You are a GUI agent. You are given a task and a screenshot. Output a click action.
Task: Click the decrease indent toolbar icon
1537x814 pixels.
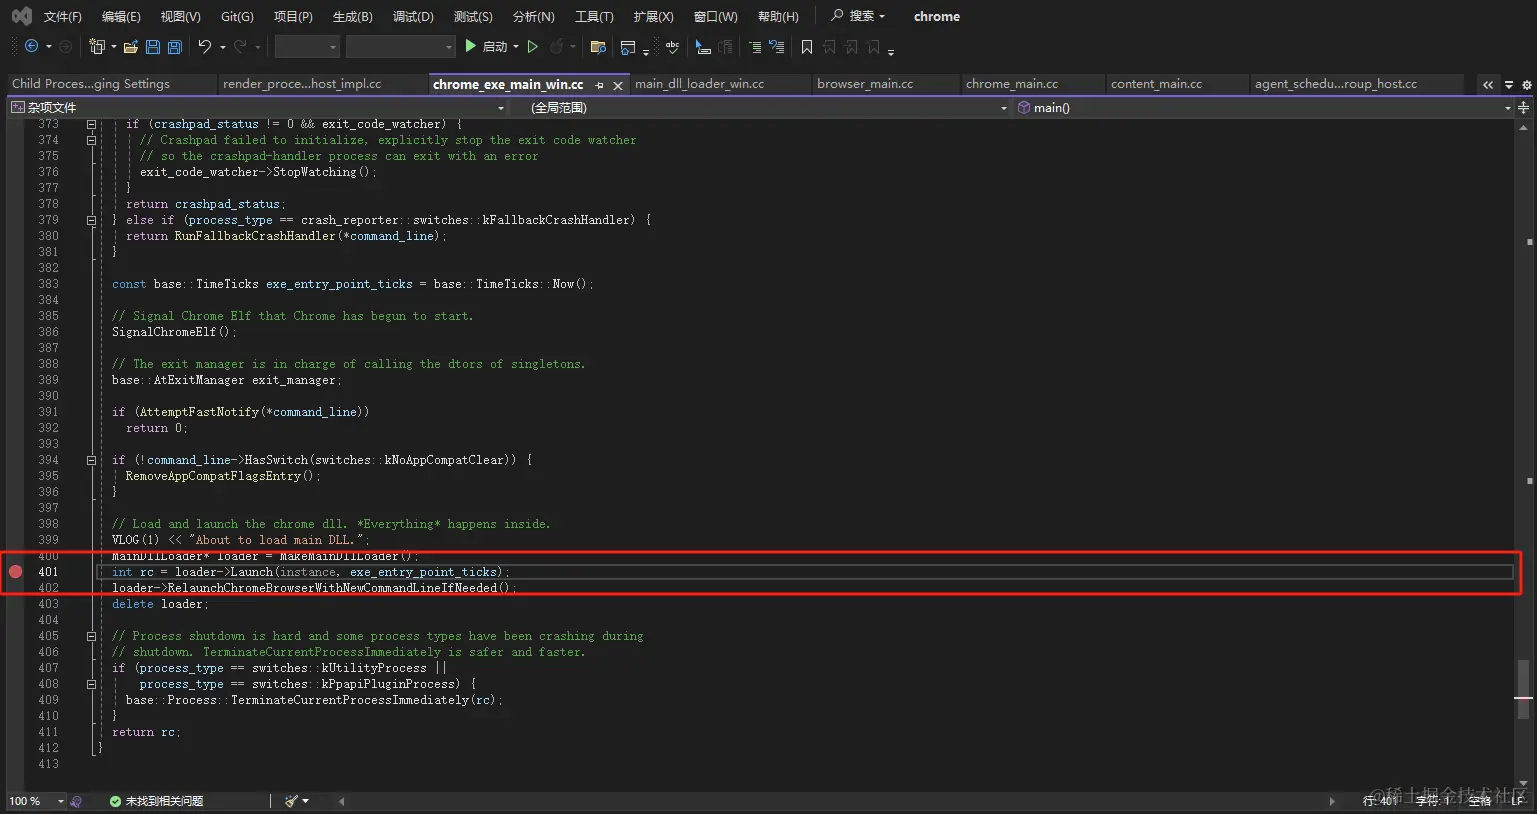755,47
